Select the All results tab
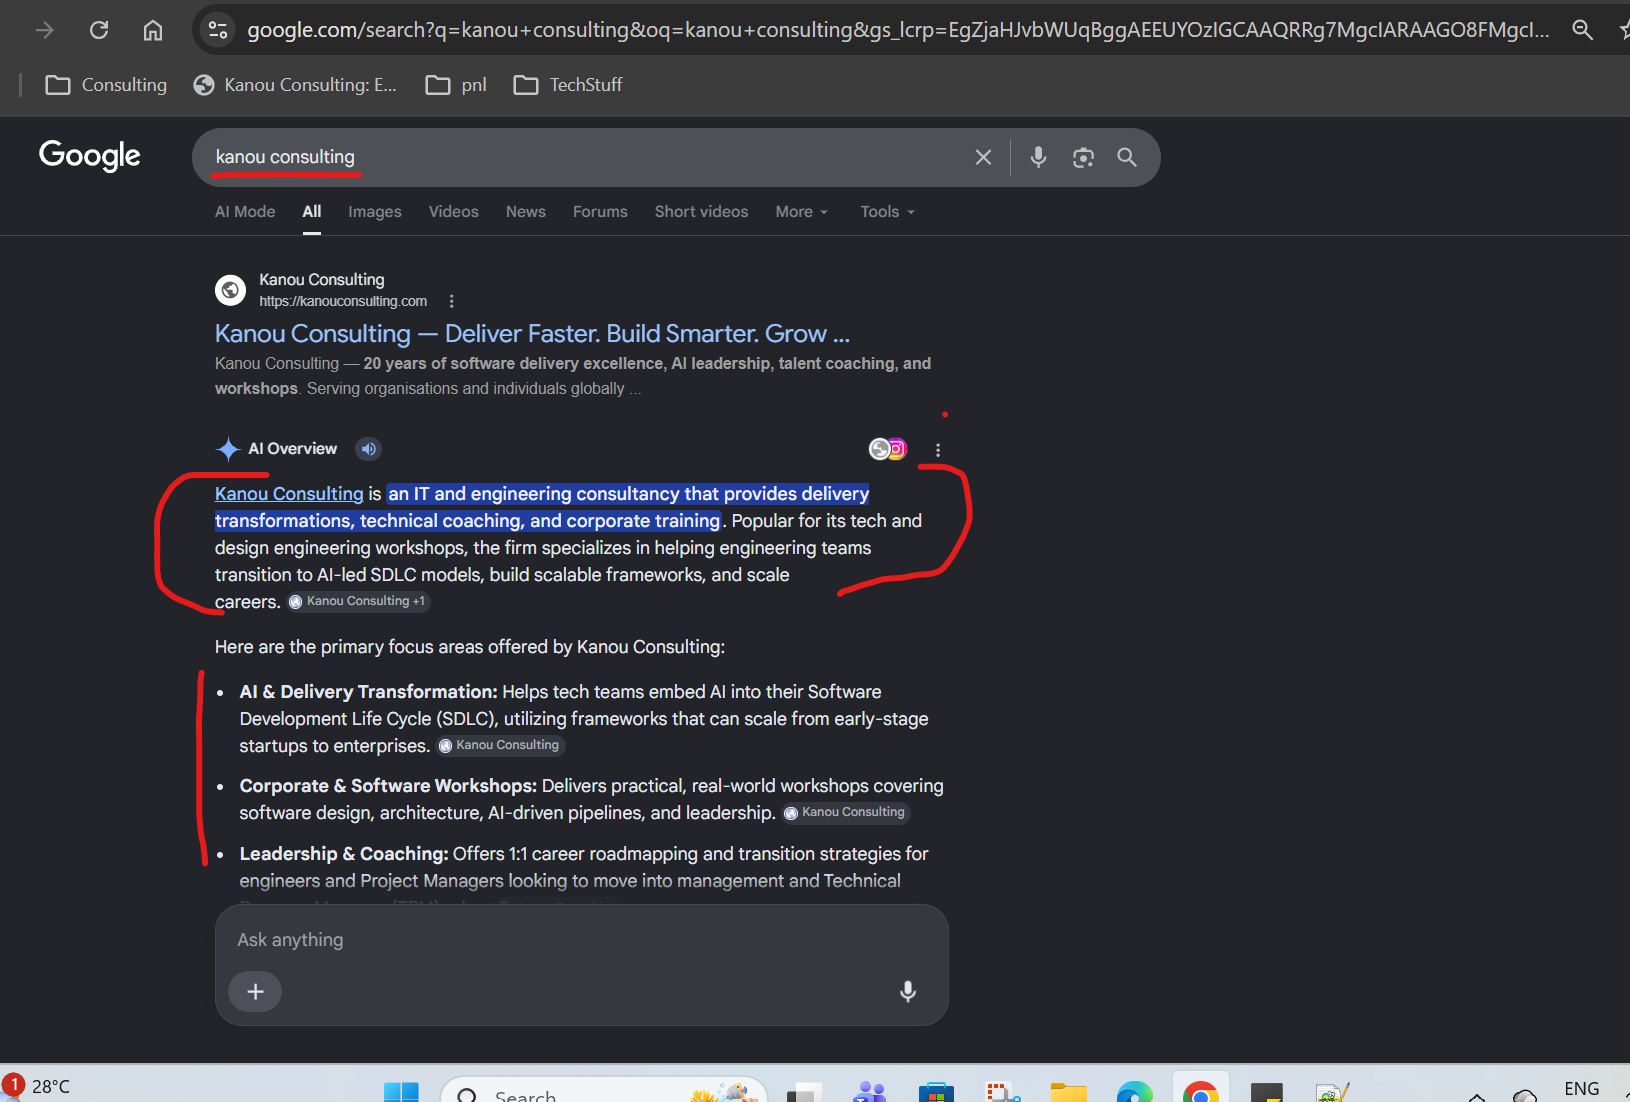The height and width of the screenshot is (1102, 1630). [312, 212]
